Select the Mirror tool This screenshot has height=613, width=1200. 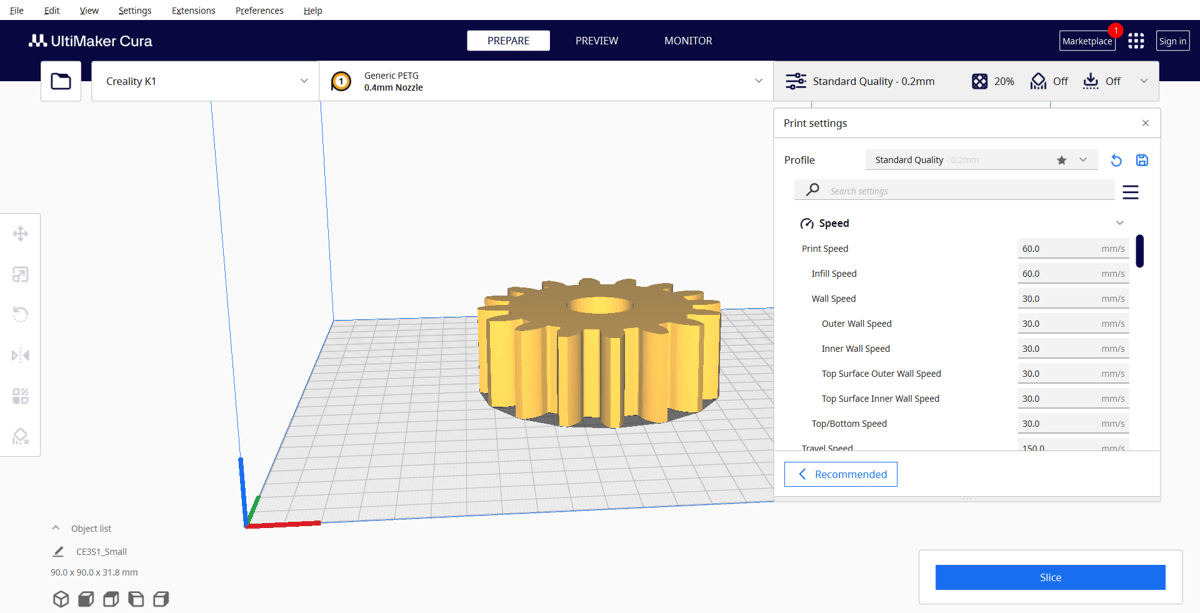20,355
